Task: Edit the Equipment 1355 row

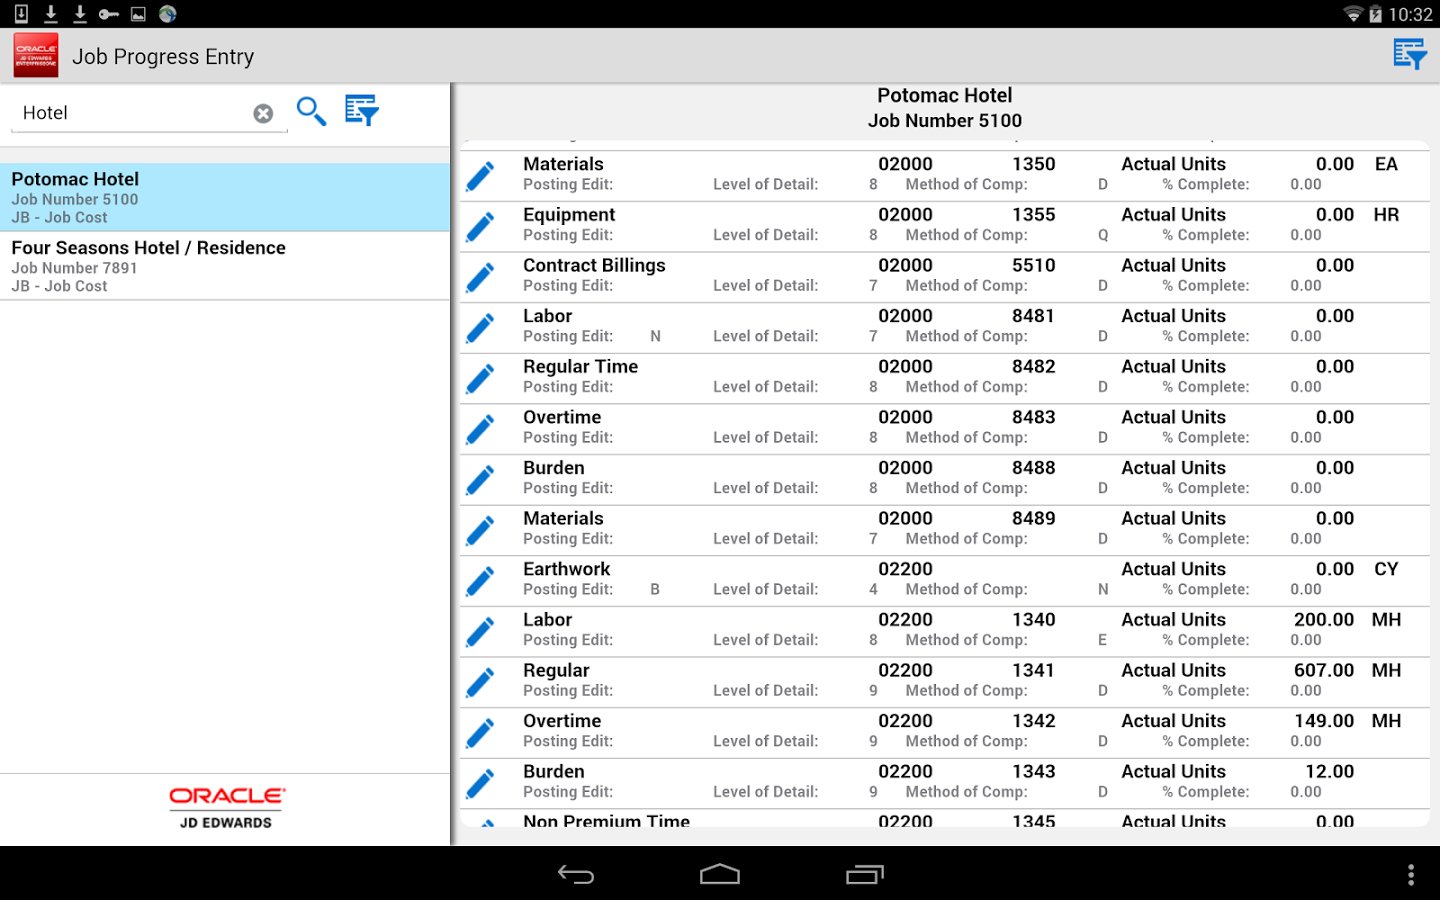Action: (x=480, y=227)
